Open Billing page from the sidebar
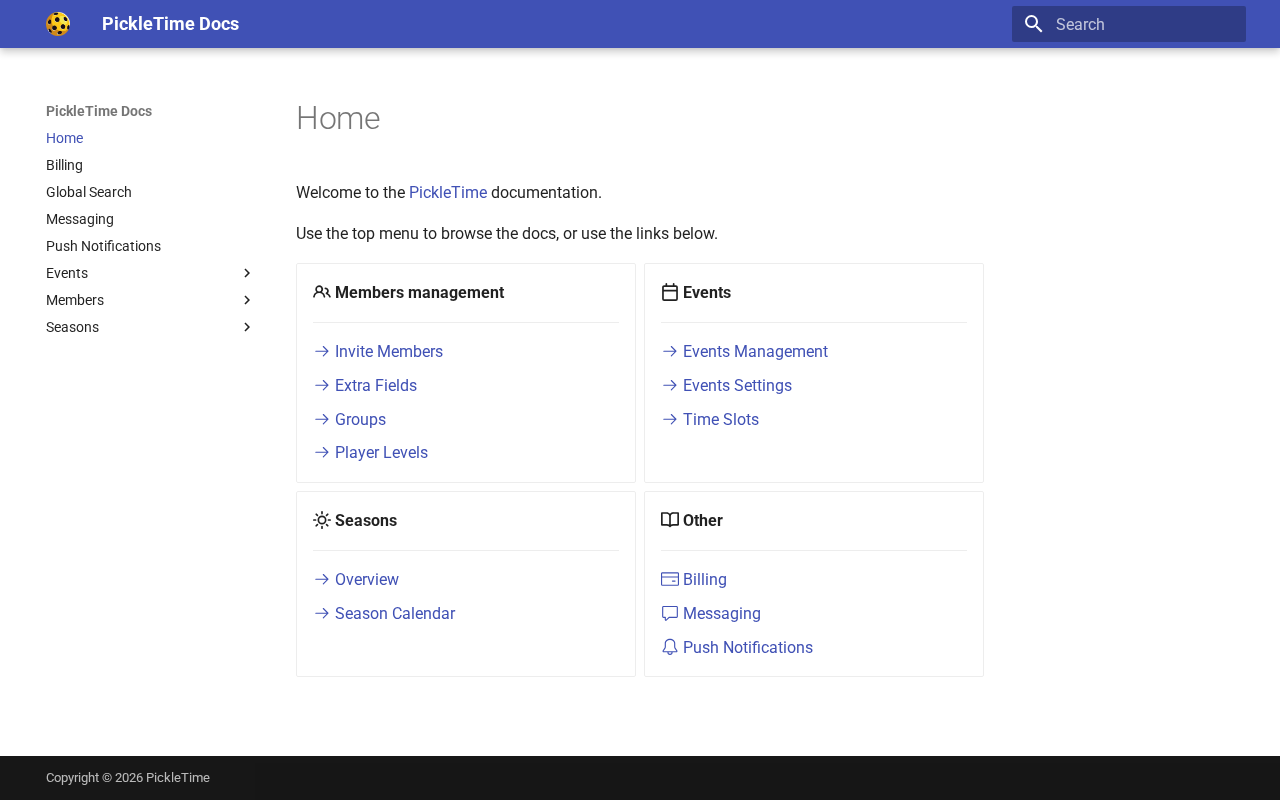The width and height of the screenshot is (1280, 800). (64, 165)
